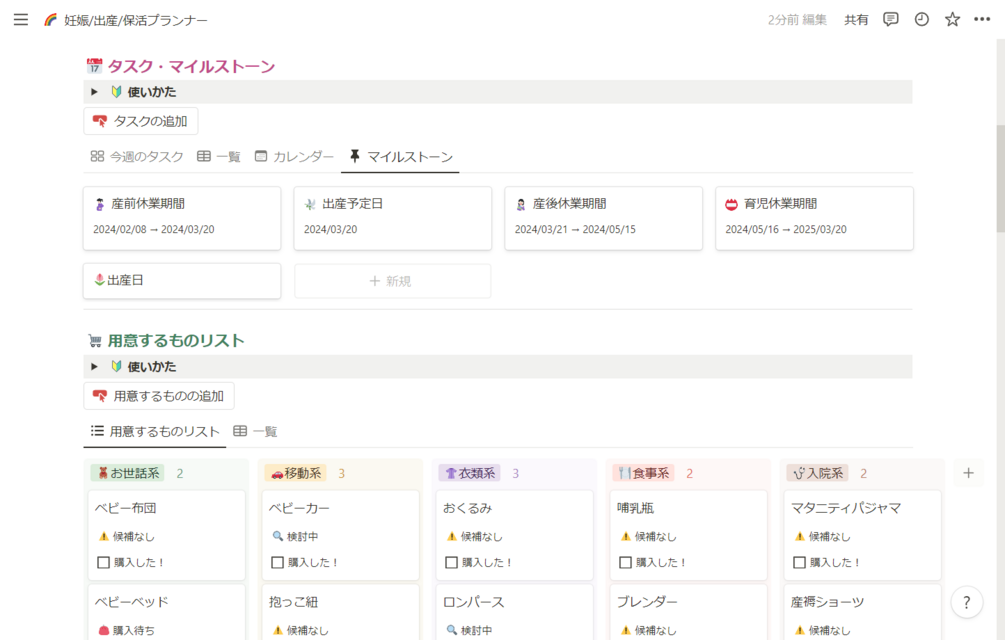The width and height of the screenshot is (1005, 640).
Task: Check 購入した！ for ベビーカー
Action: (278, 562)
